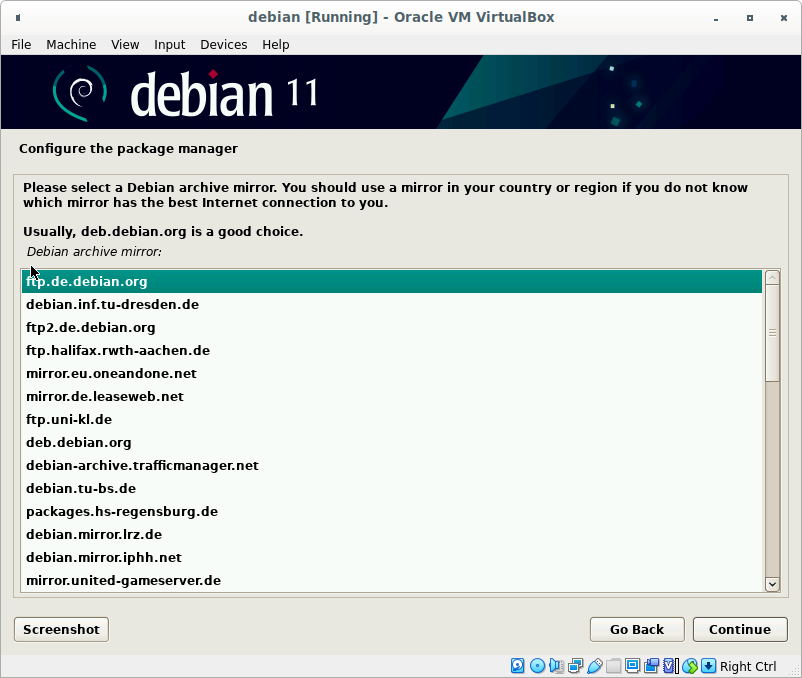The height and width of the screenshot is (678, 802).
Task: Select deb.debian.org mirror from list
Action: coord(79,442)
